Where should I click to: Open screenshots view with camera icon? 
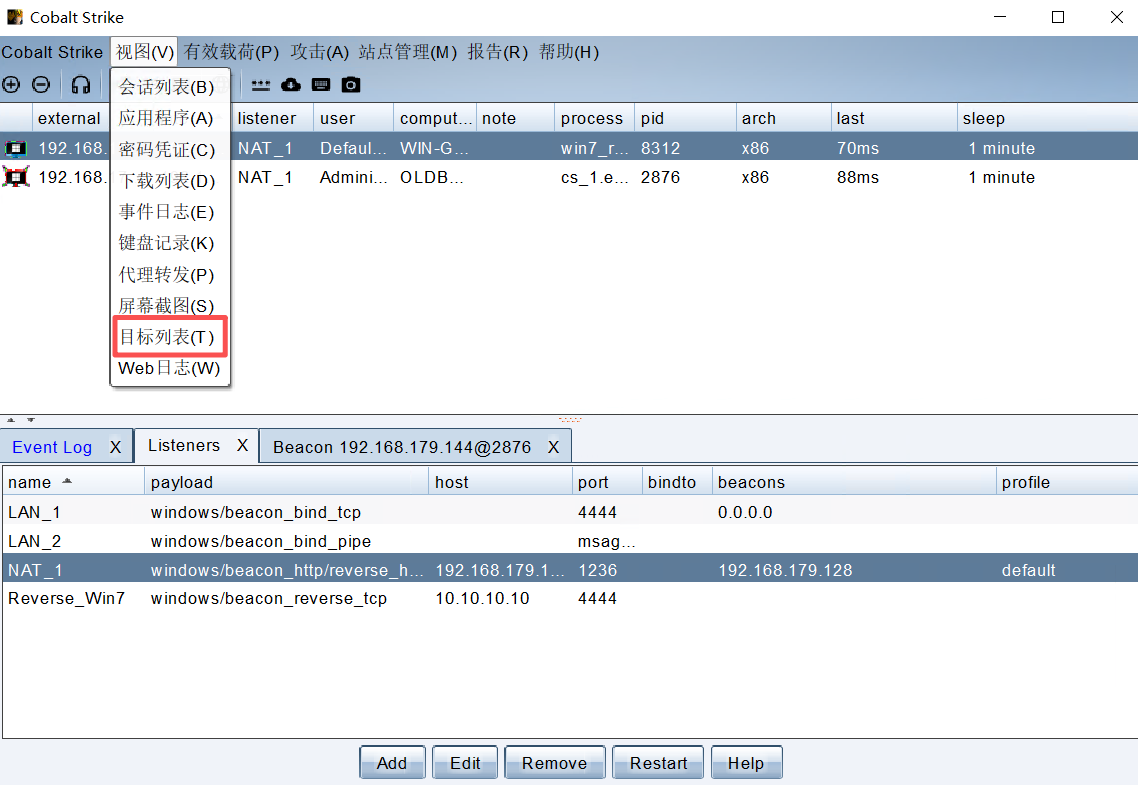[x=351, y=85]
